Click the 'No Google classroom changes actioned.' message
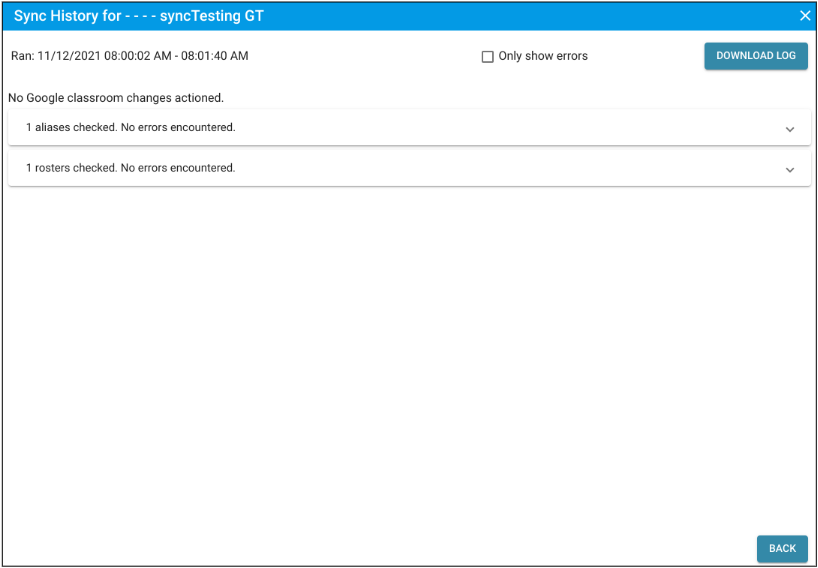The height and width of the screenshot is (568, 818). click(x=116, y=98)
